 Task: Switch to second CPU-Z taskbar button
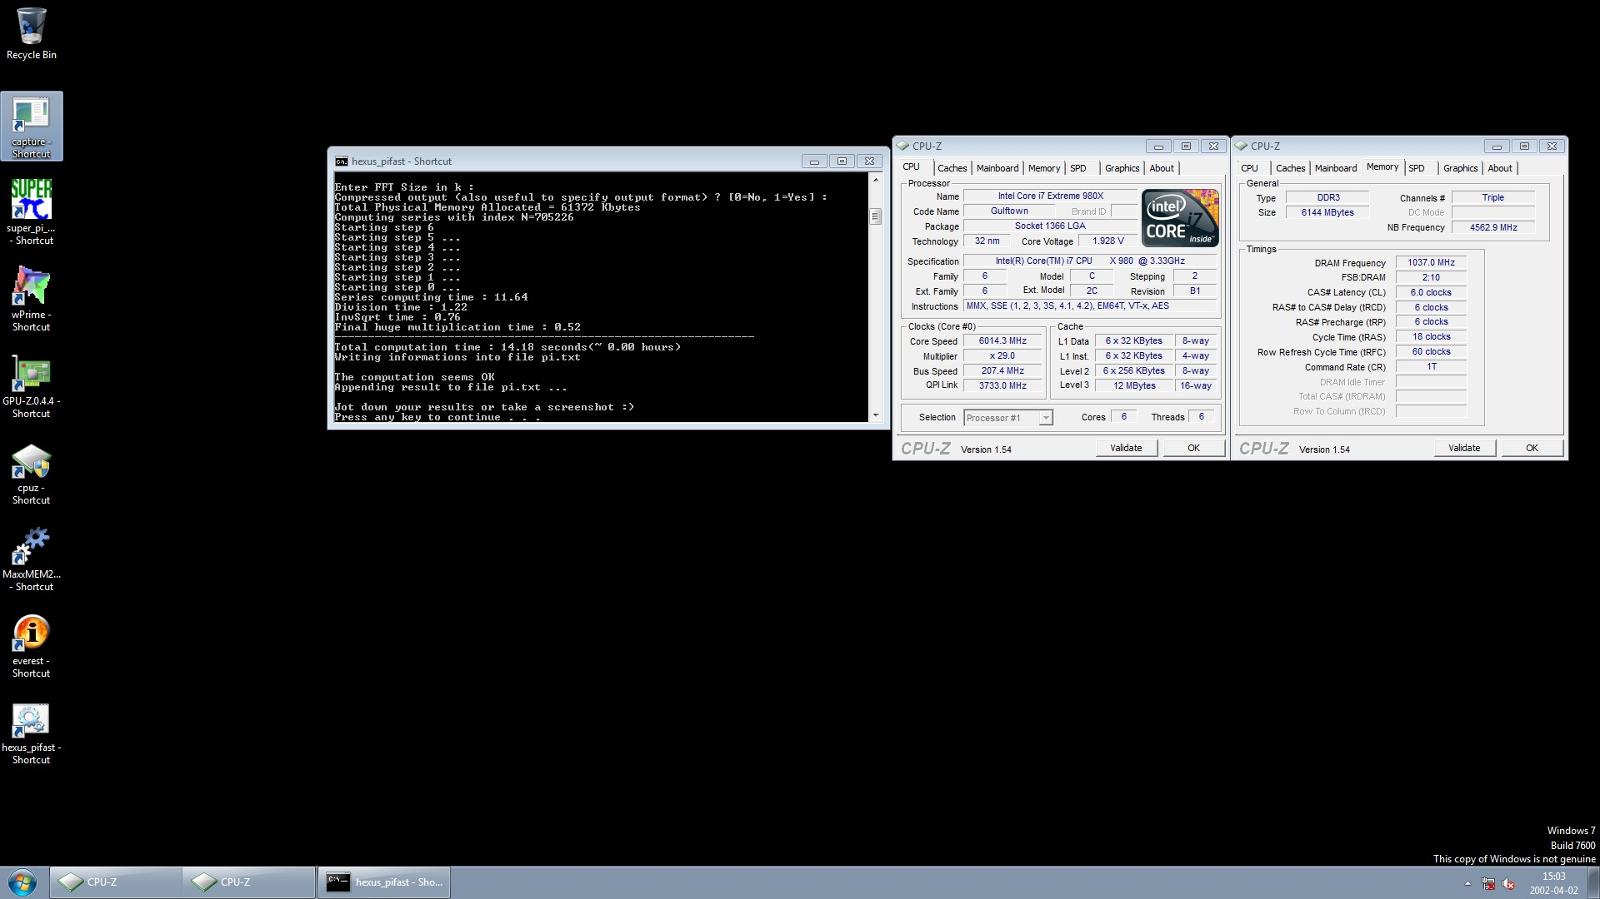pos(249,882)
